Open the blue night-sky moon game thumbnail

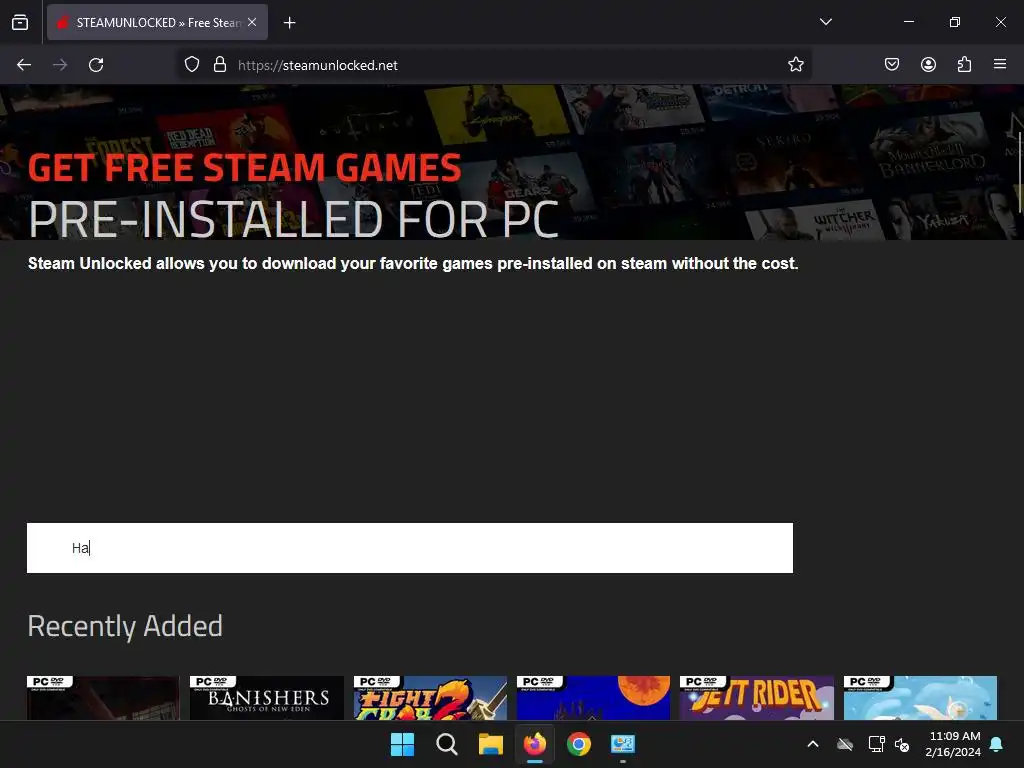[593, 698]
